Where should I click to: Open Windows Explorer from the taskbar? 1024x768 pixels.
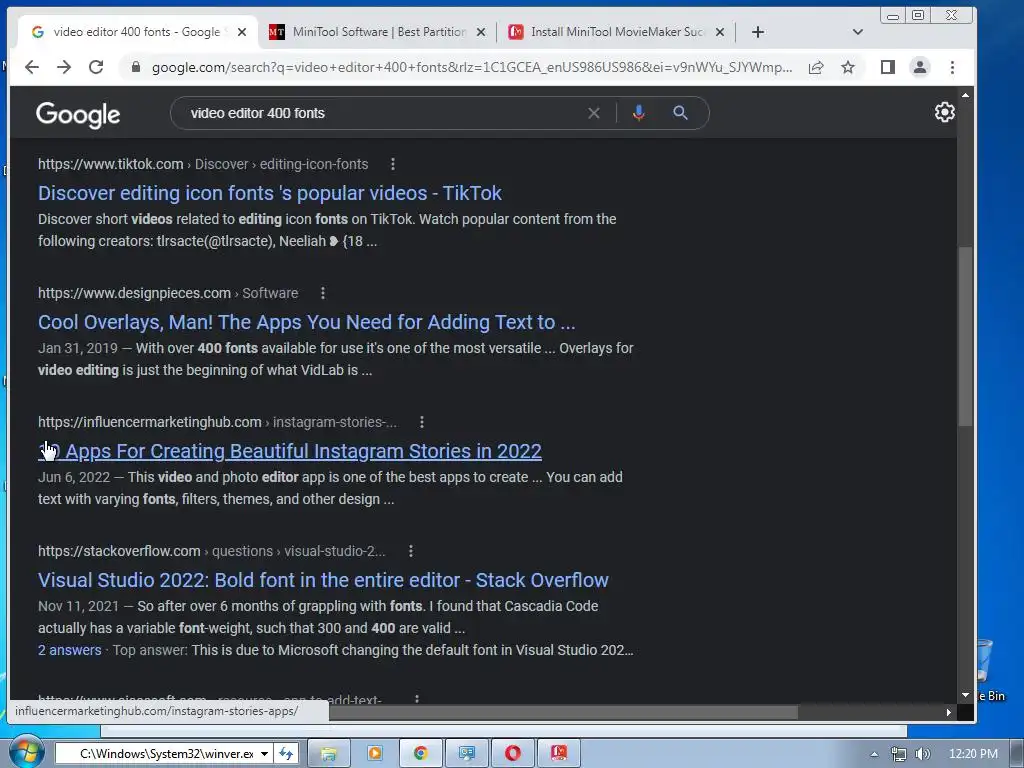(x=328, y=754)
